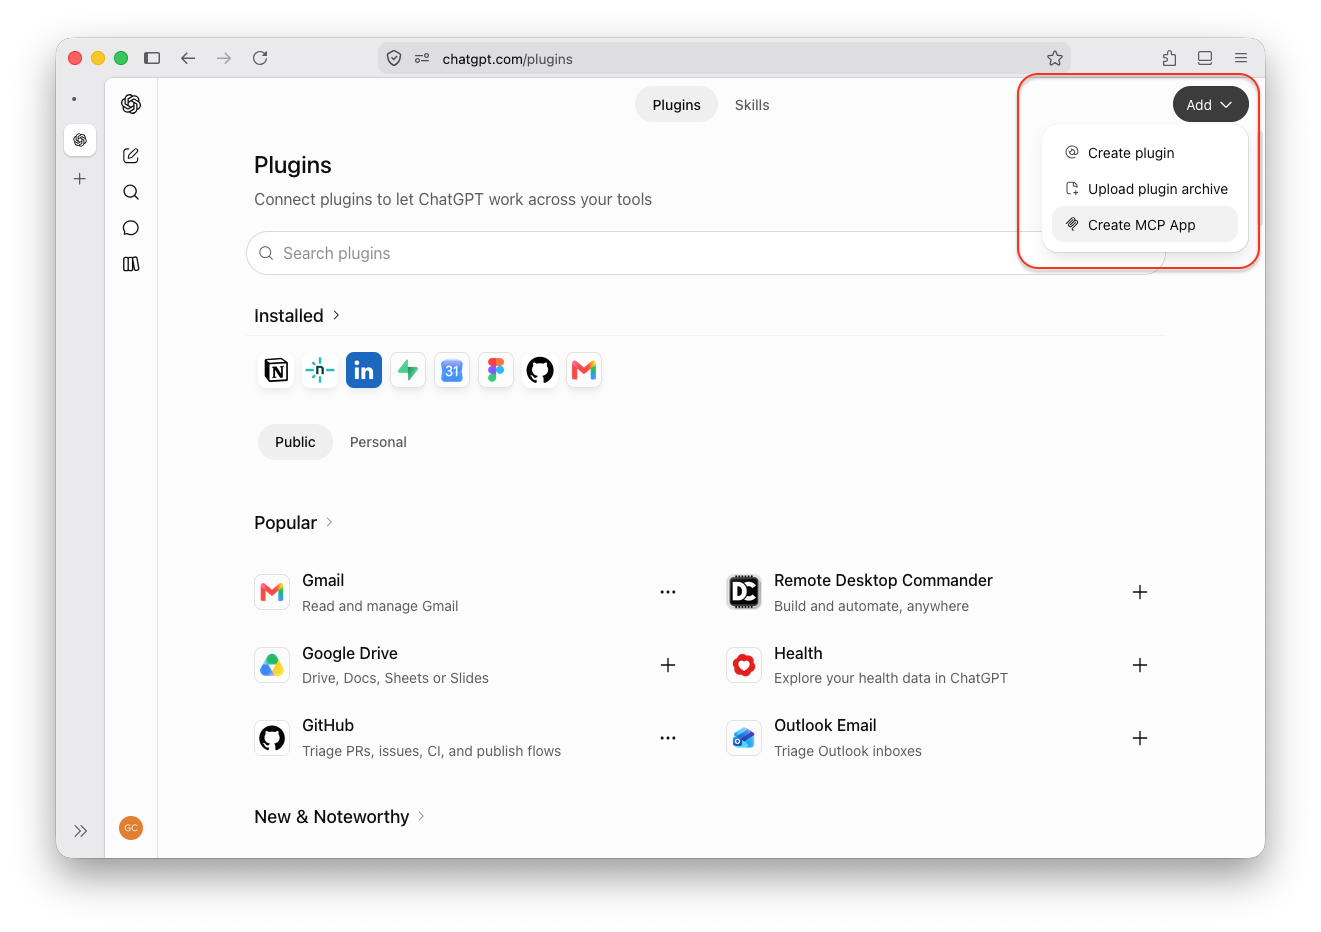Open browser extensions puzzle icon
The width and height of the screenshot is (1321, 932).
pos(1169,58)
